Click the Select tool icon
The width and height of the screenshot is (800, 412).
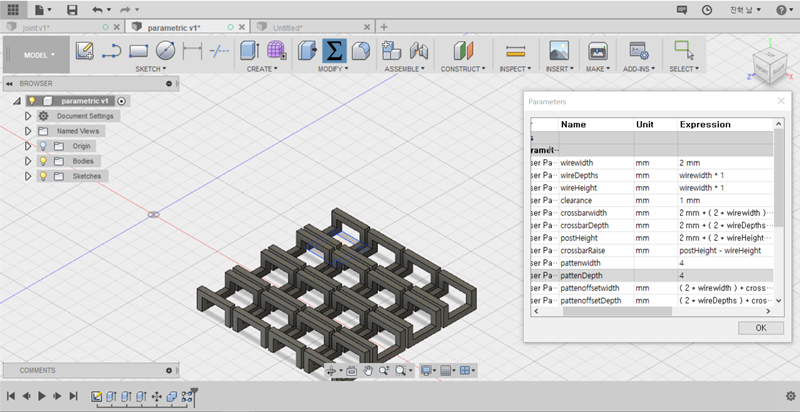[x=684, y=50]
